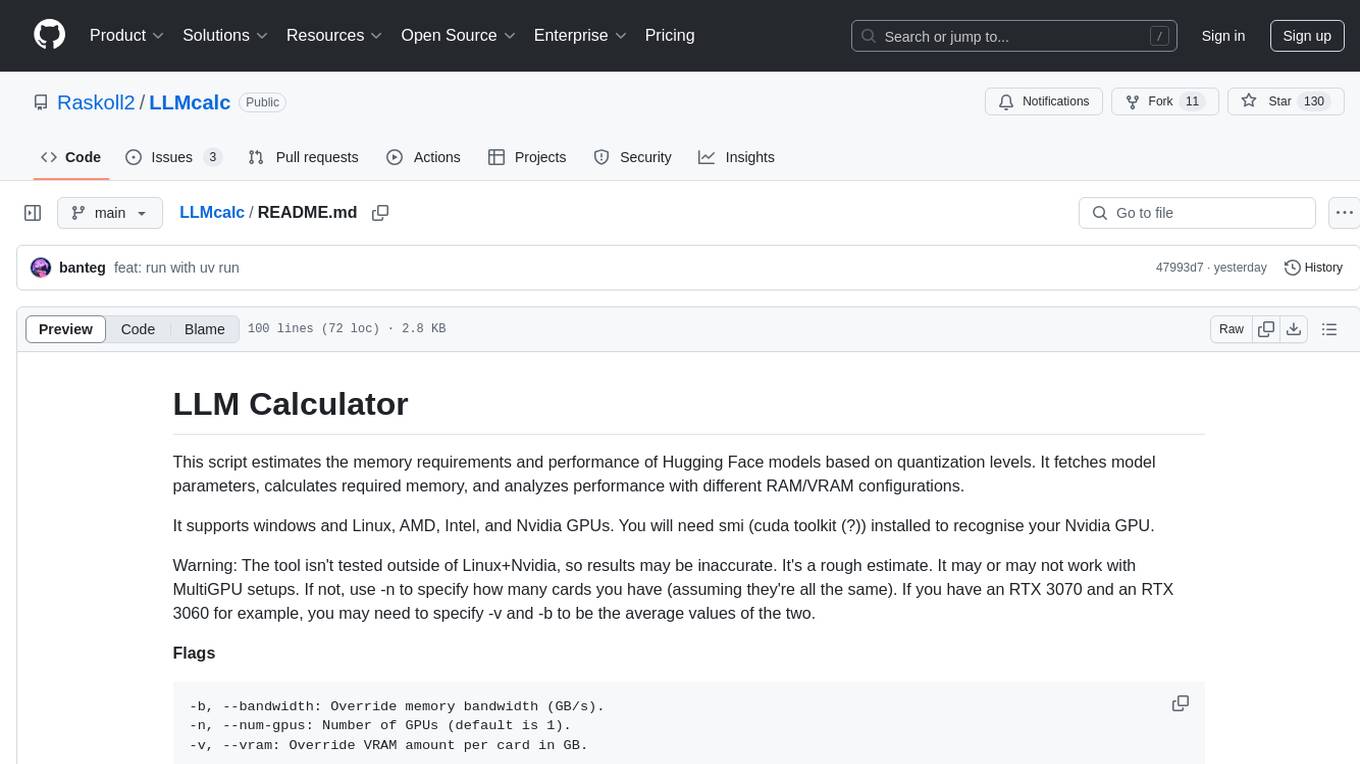Viewport: 1360px width, 764px height.
Task: Expand the Resources menu
Action: coord(334,35)
